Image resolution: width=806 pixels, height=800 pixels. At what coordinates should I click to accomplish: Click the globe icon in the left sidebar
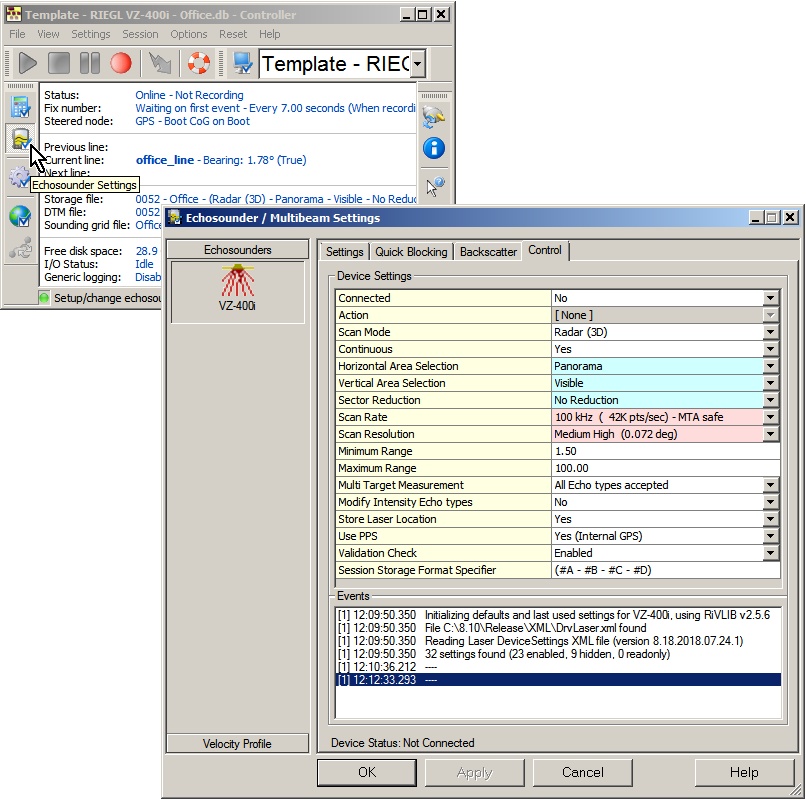coord(20,215)
